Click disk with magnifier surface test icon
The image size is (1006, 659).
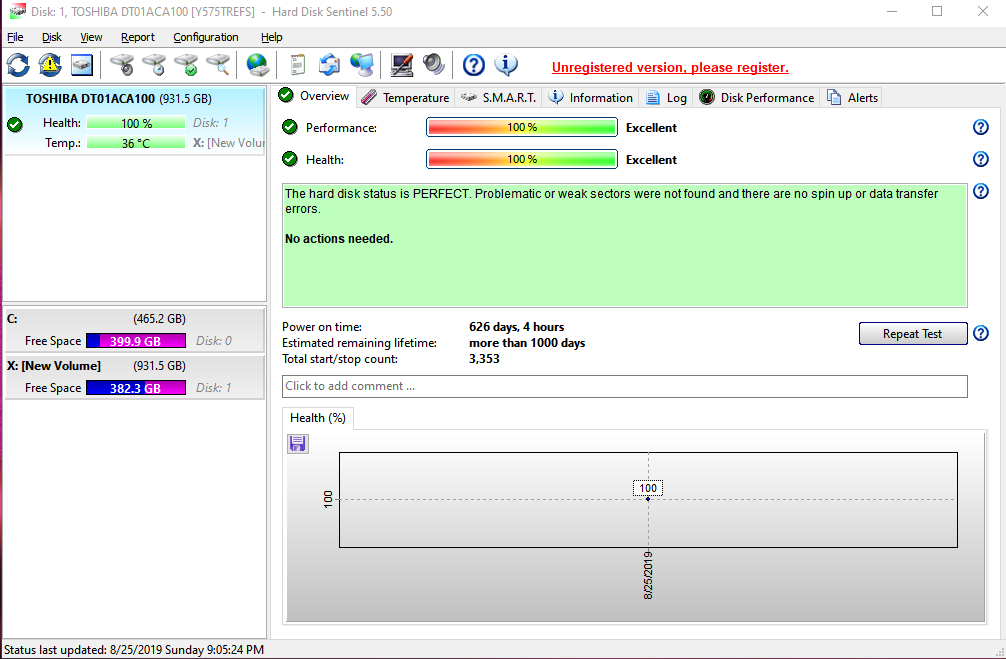(x=218, y=65)
